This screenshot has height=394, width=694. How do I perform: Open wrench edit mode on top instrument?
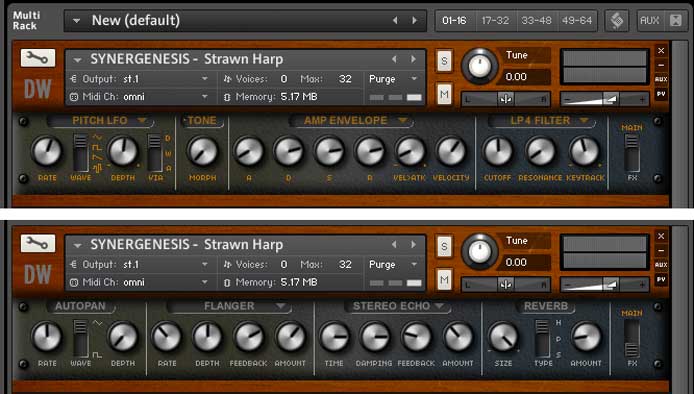tap(38, 58)
